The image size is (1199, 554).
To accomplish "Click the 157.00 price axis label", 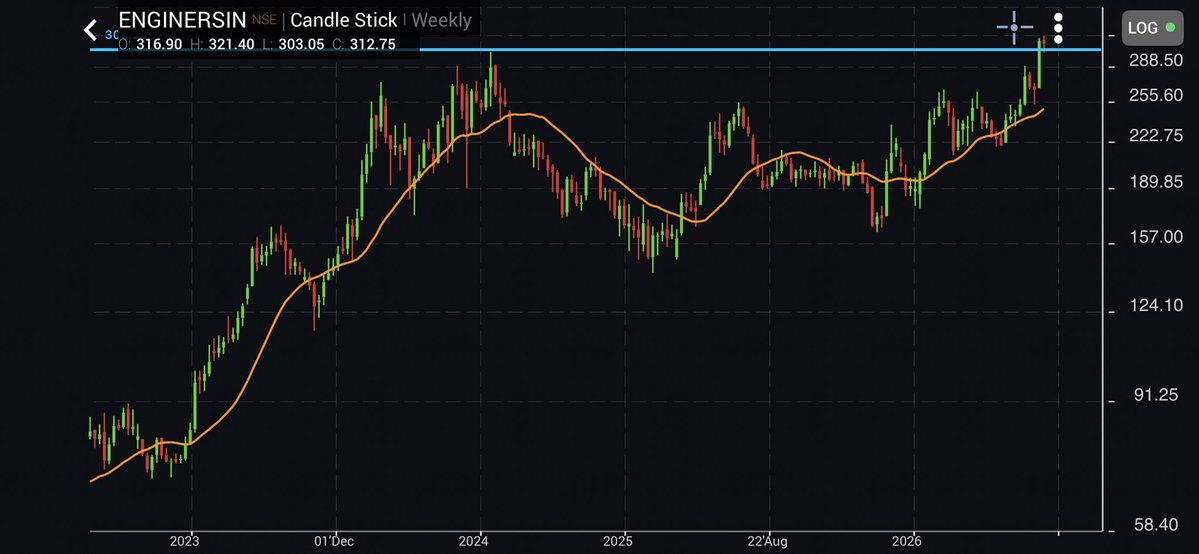I will (1156, 237).
